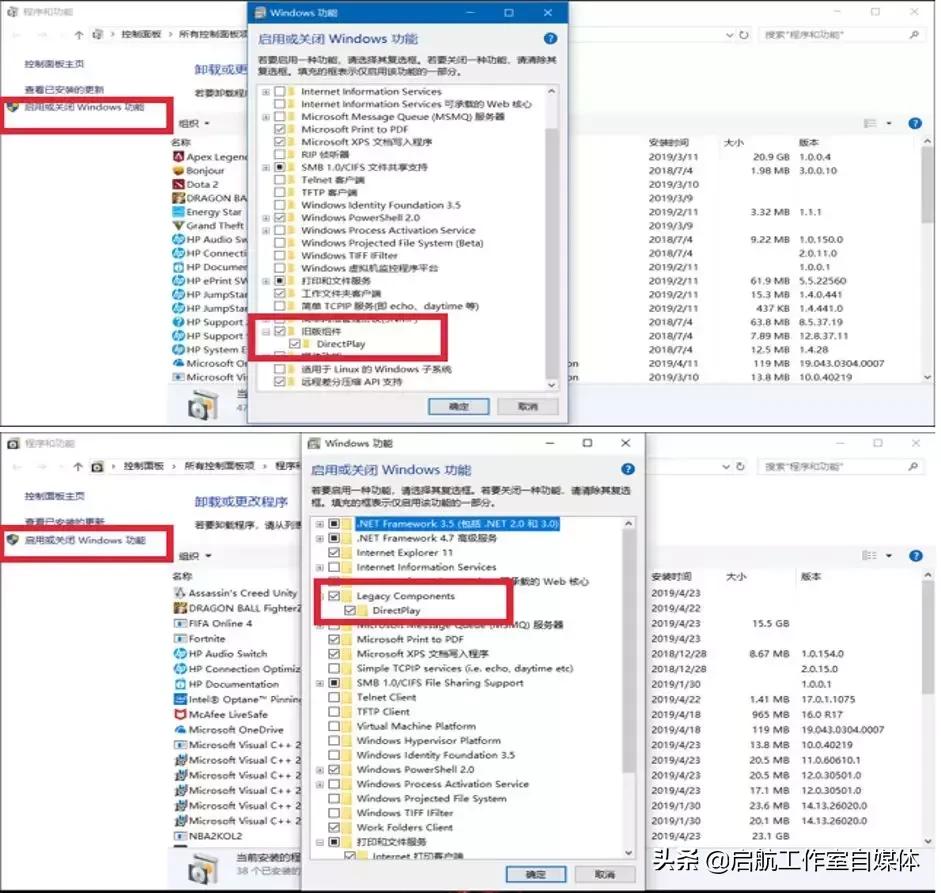Select the Bonjour program icon

click(x=178, y=170)
